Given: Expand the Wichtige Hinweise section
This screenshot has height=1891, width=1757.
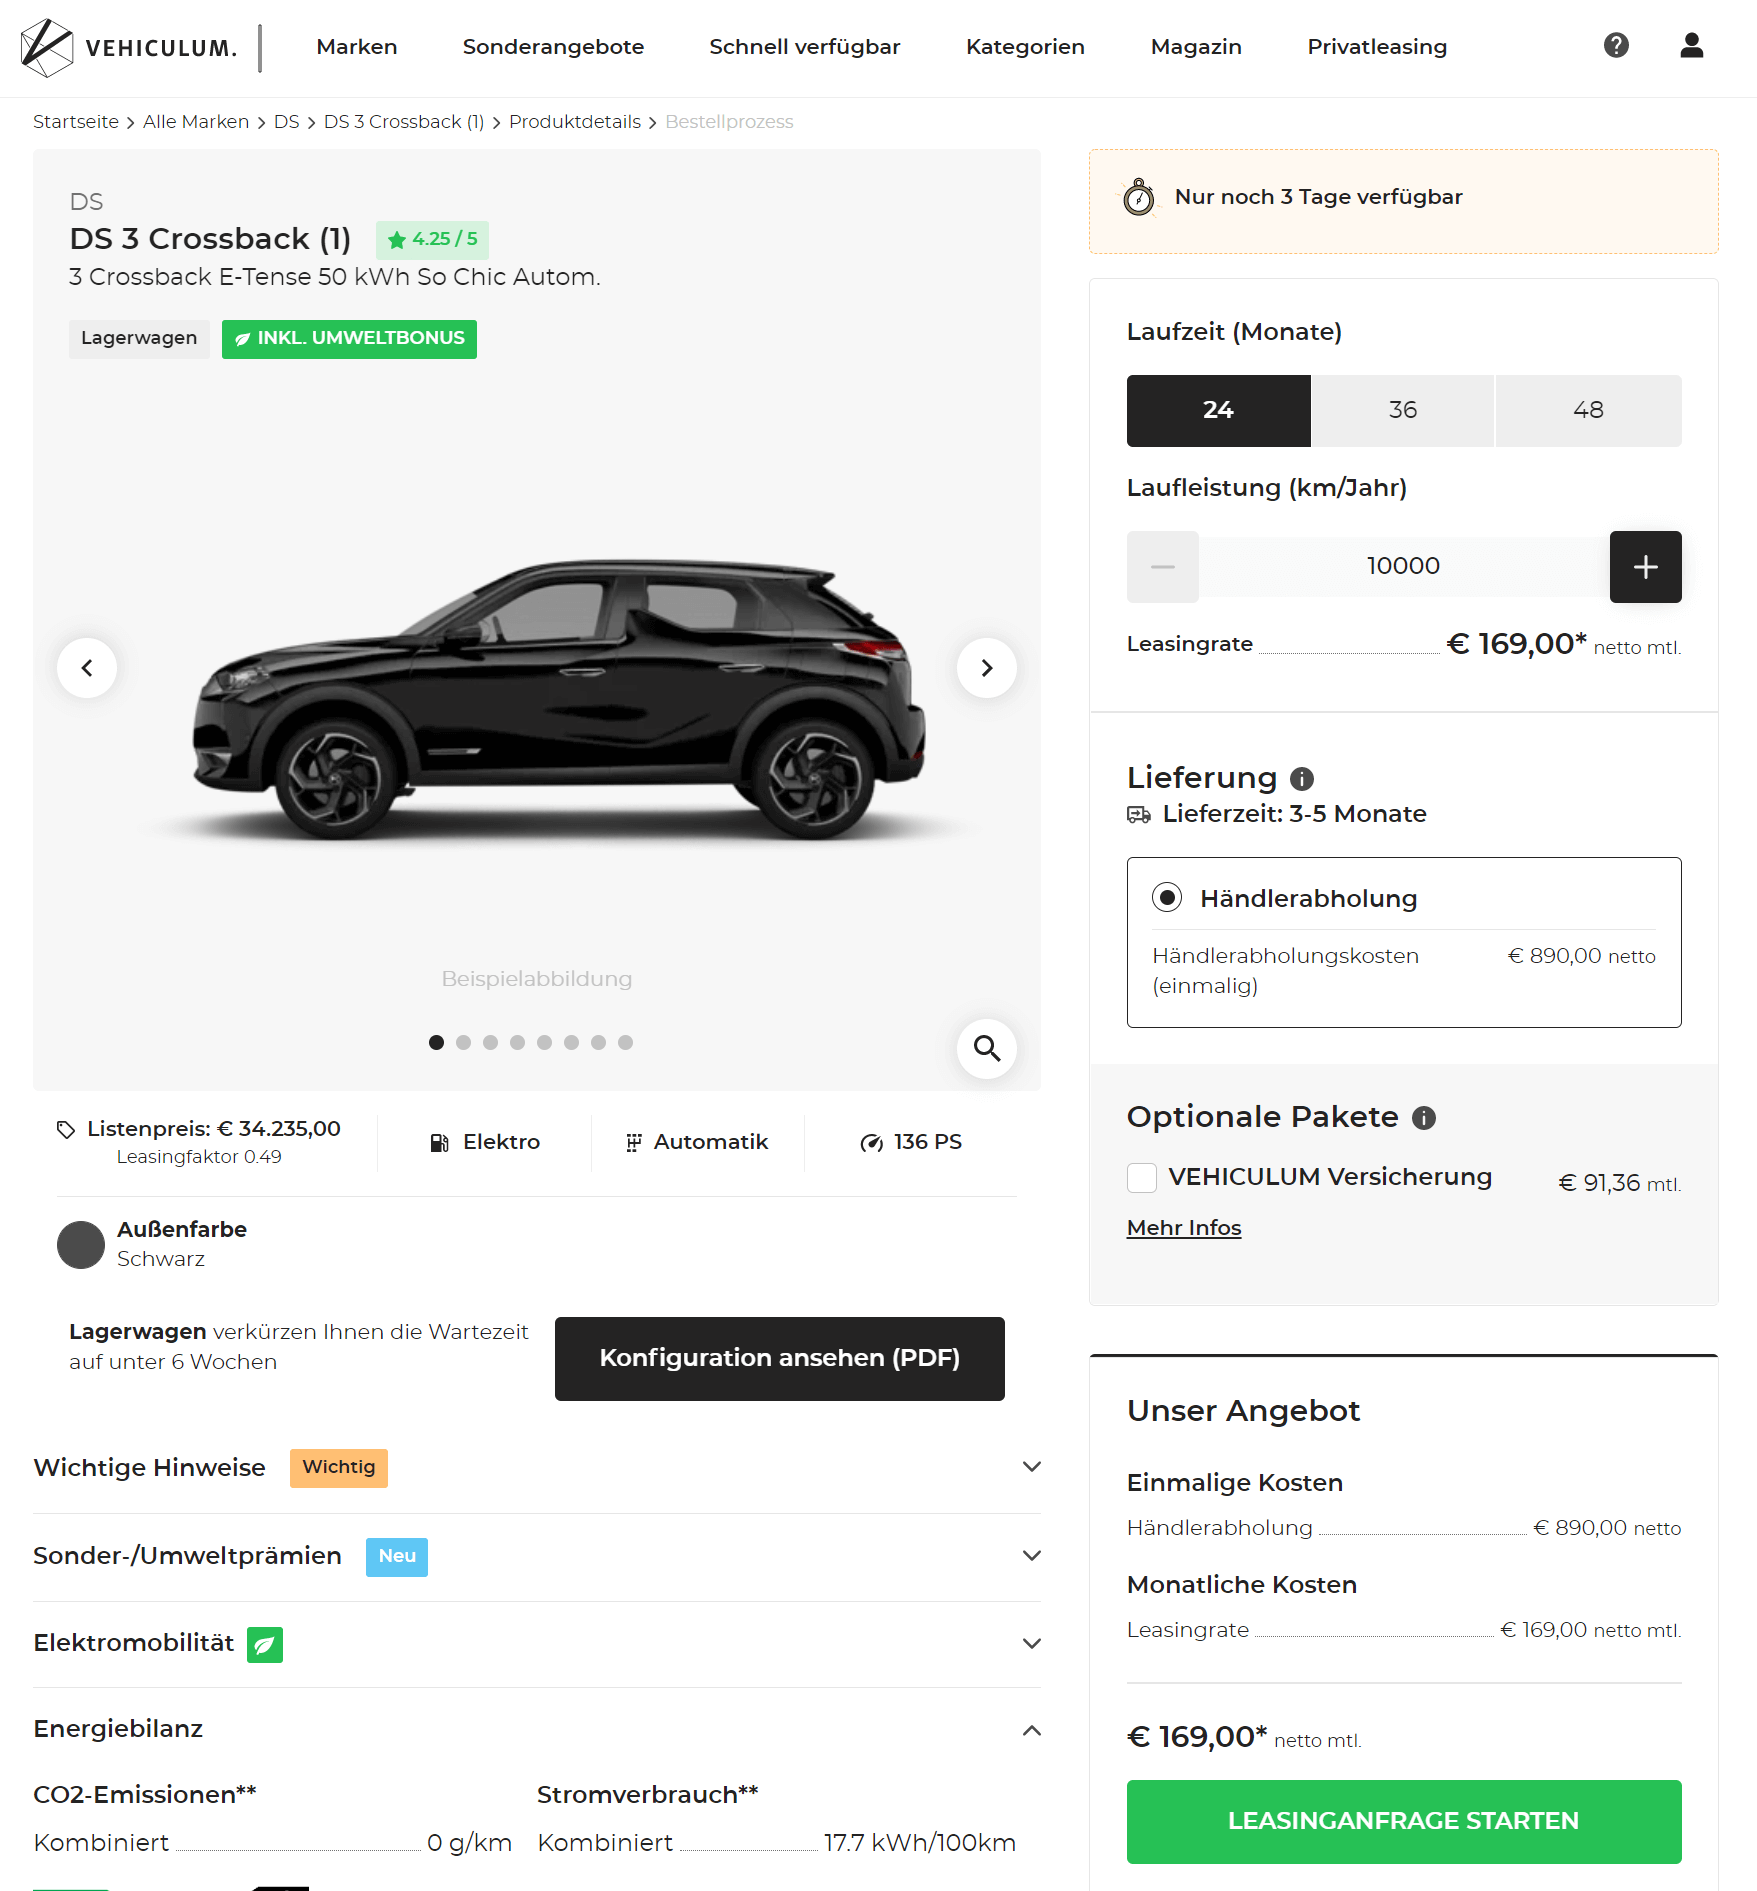Looking at the screenshot, I should pos(537,1468).
